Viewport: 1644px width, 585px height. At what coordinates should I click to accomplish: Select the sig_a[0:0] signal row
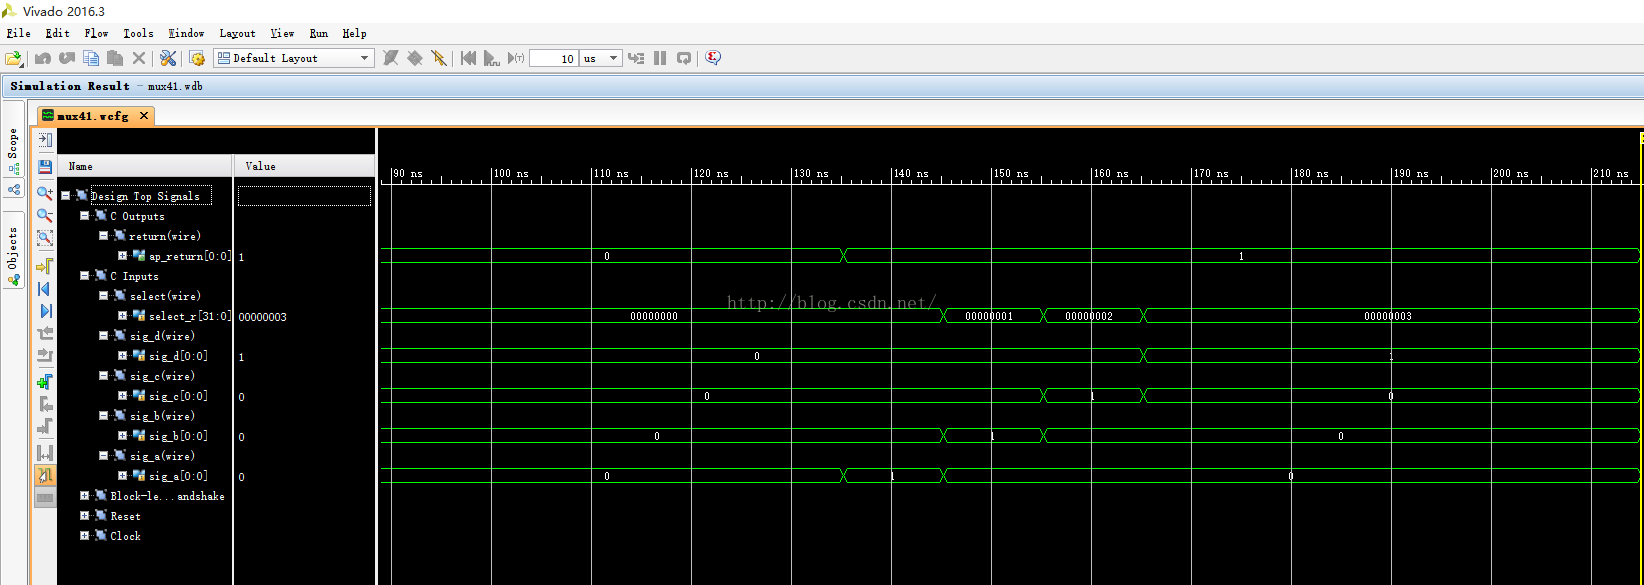[x=178, y=476]
